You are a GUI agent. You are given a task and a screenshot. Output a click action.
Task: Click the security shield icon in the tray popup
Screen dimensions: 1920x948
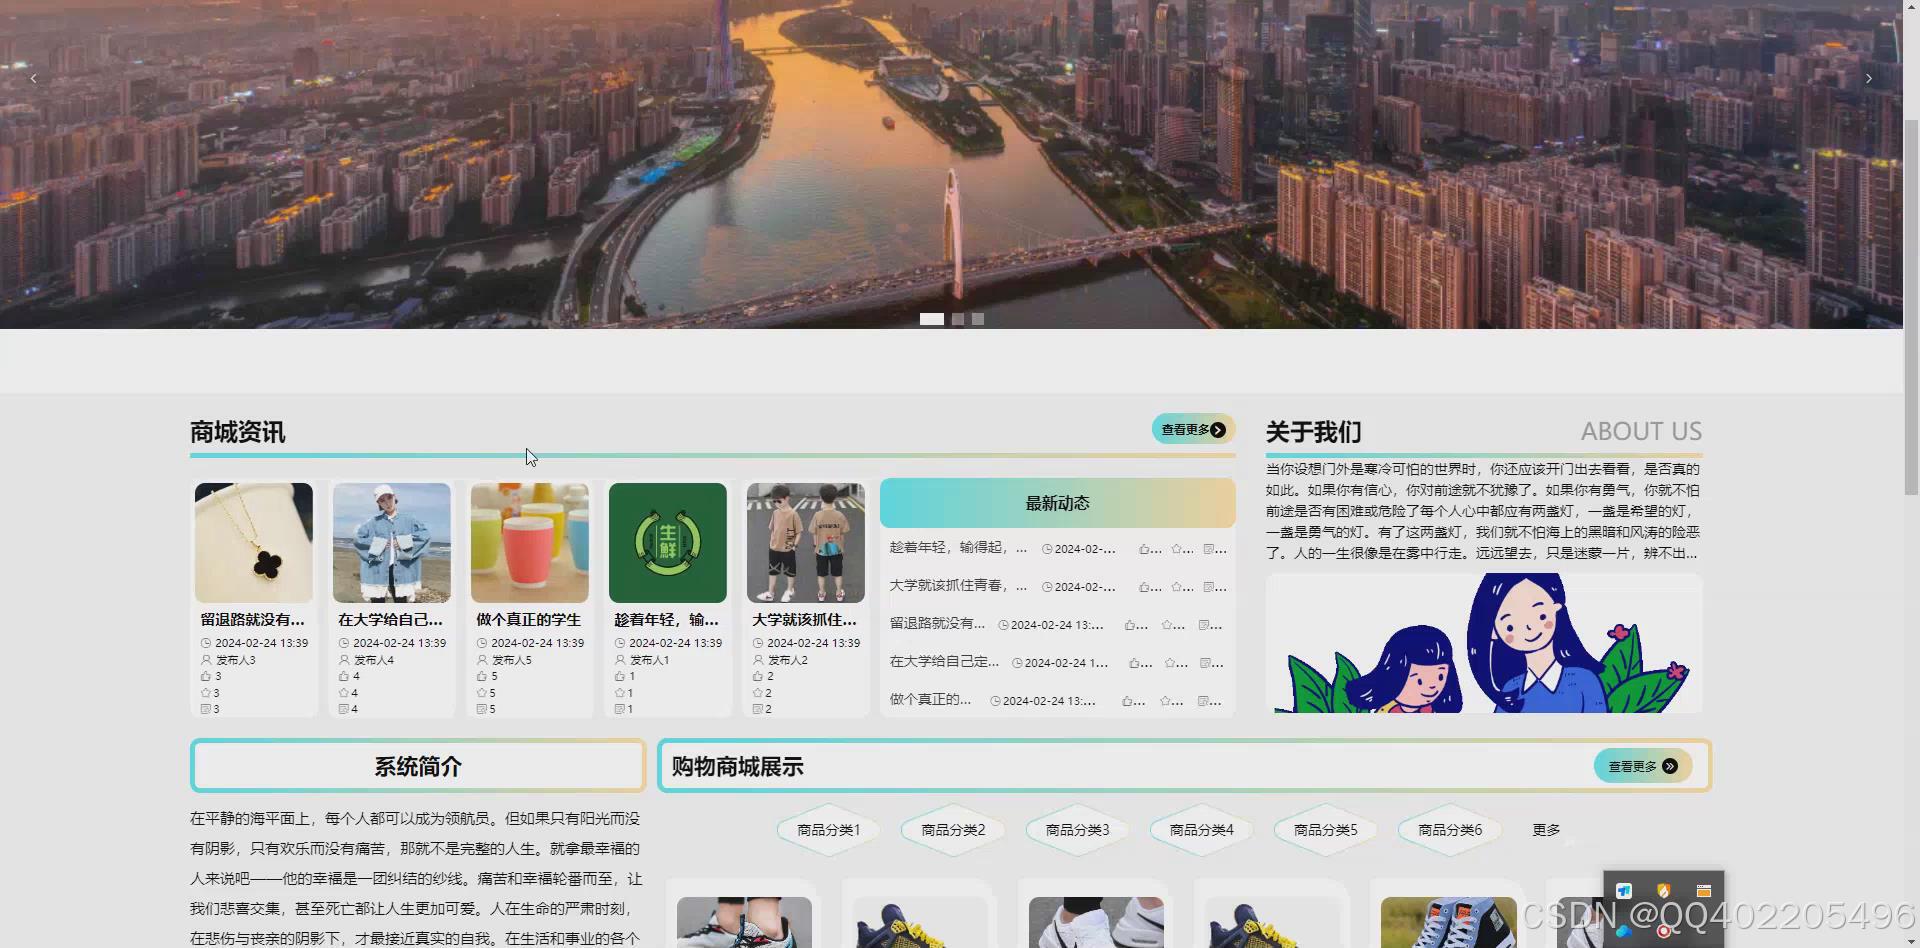click(x=1663, y=889)
